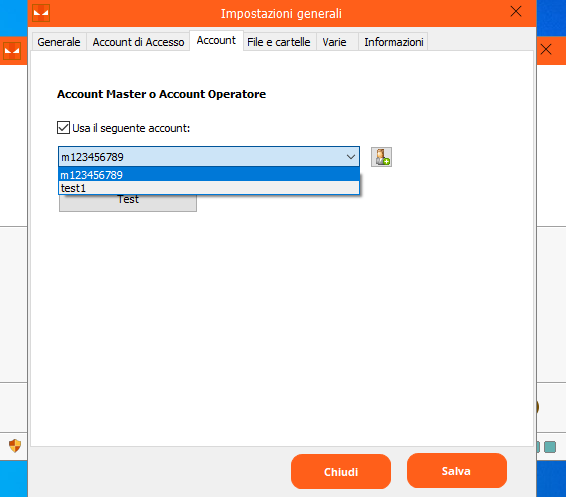
Task: Click the Salva button
Action: pyautogui.click(x=457, y=471)
